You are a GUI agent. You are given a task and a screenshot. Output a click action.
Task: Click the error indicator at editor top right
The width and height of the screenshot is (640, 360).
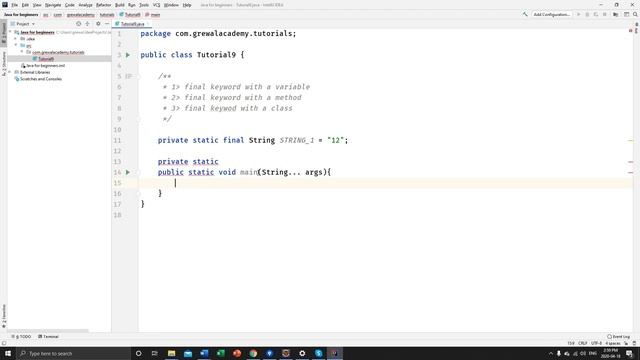click(x=631, y=31)
